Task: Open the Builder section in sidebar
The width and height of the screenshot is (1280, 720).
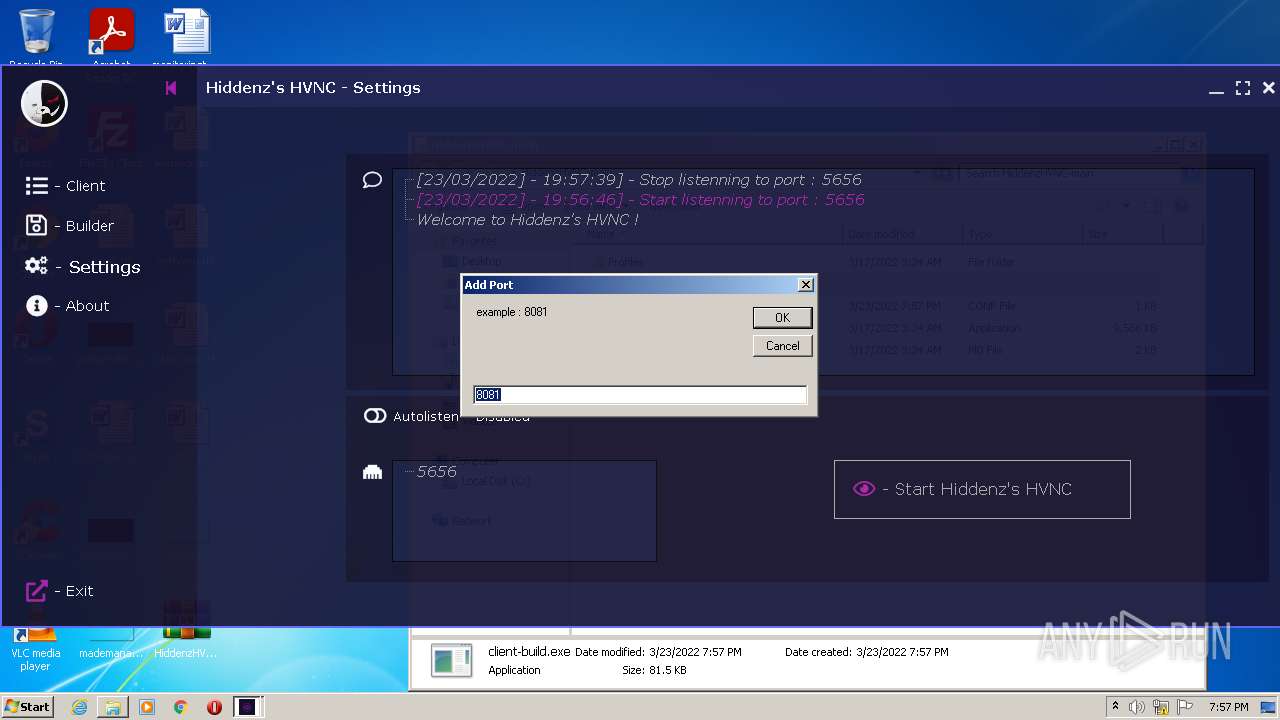Action: click(69, 226)
